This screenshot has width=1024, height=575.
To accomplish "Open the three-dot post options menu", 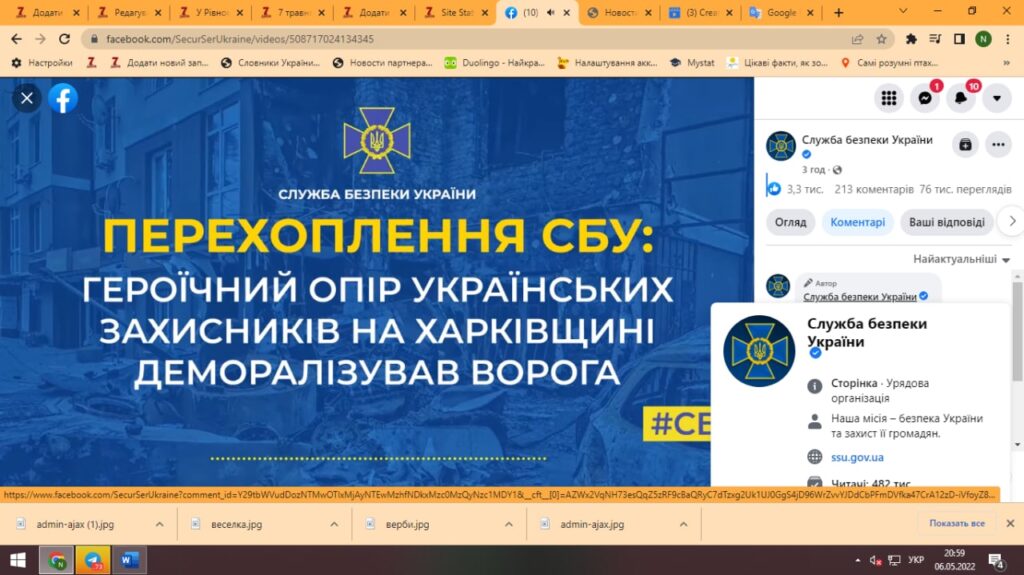I will click(x=998, y=144).
